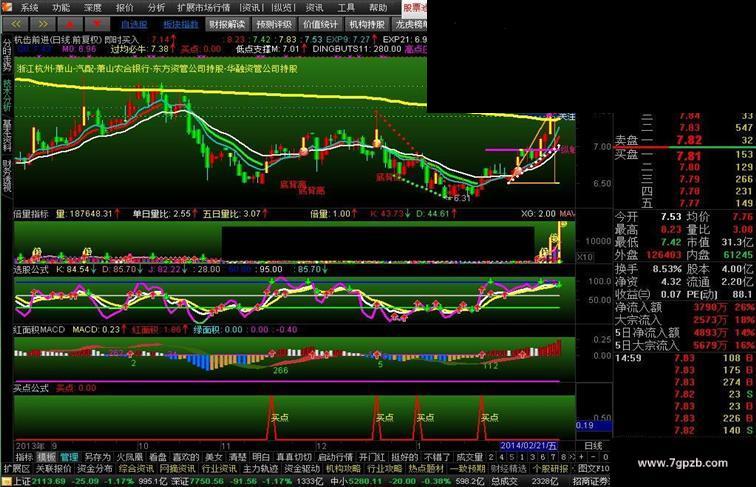This screenshot has height=487, width=756.
Task: Click the 6.31 low price marker on the candlestick chart
Action: [x=461, y=198]
